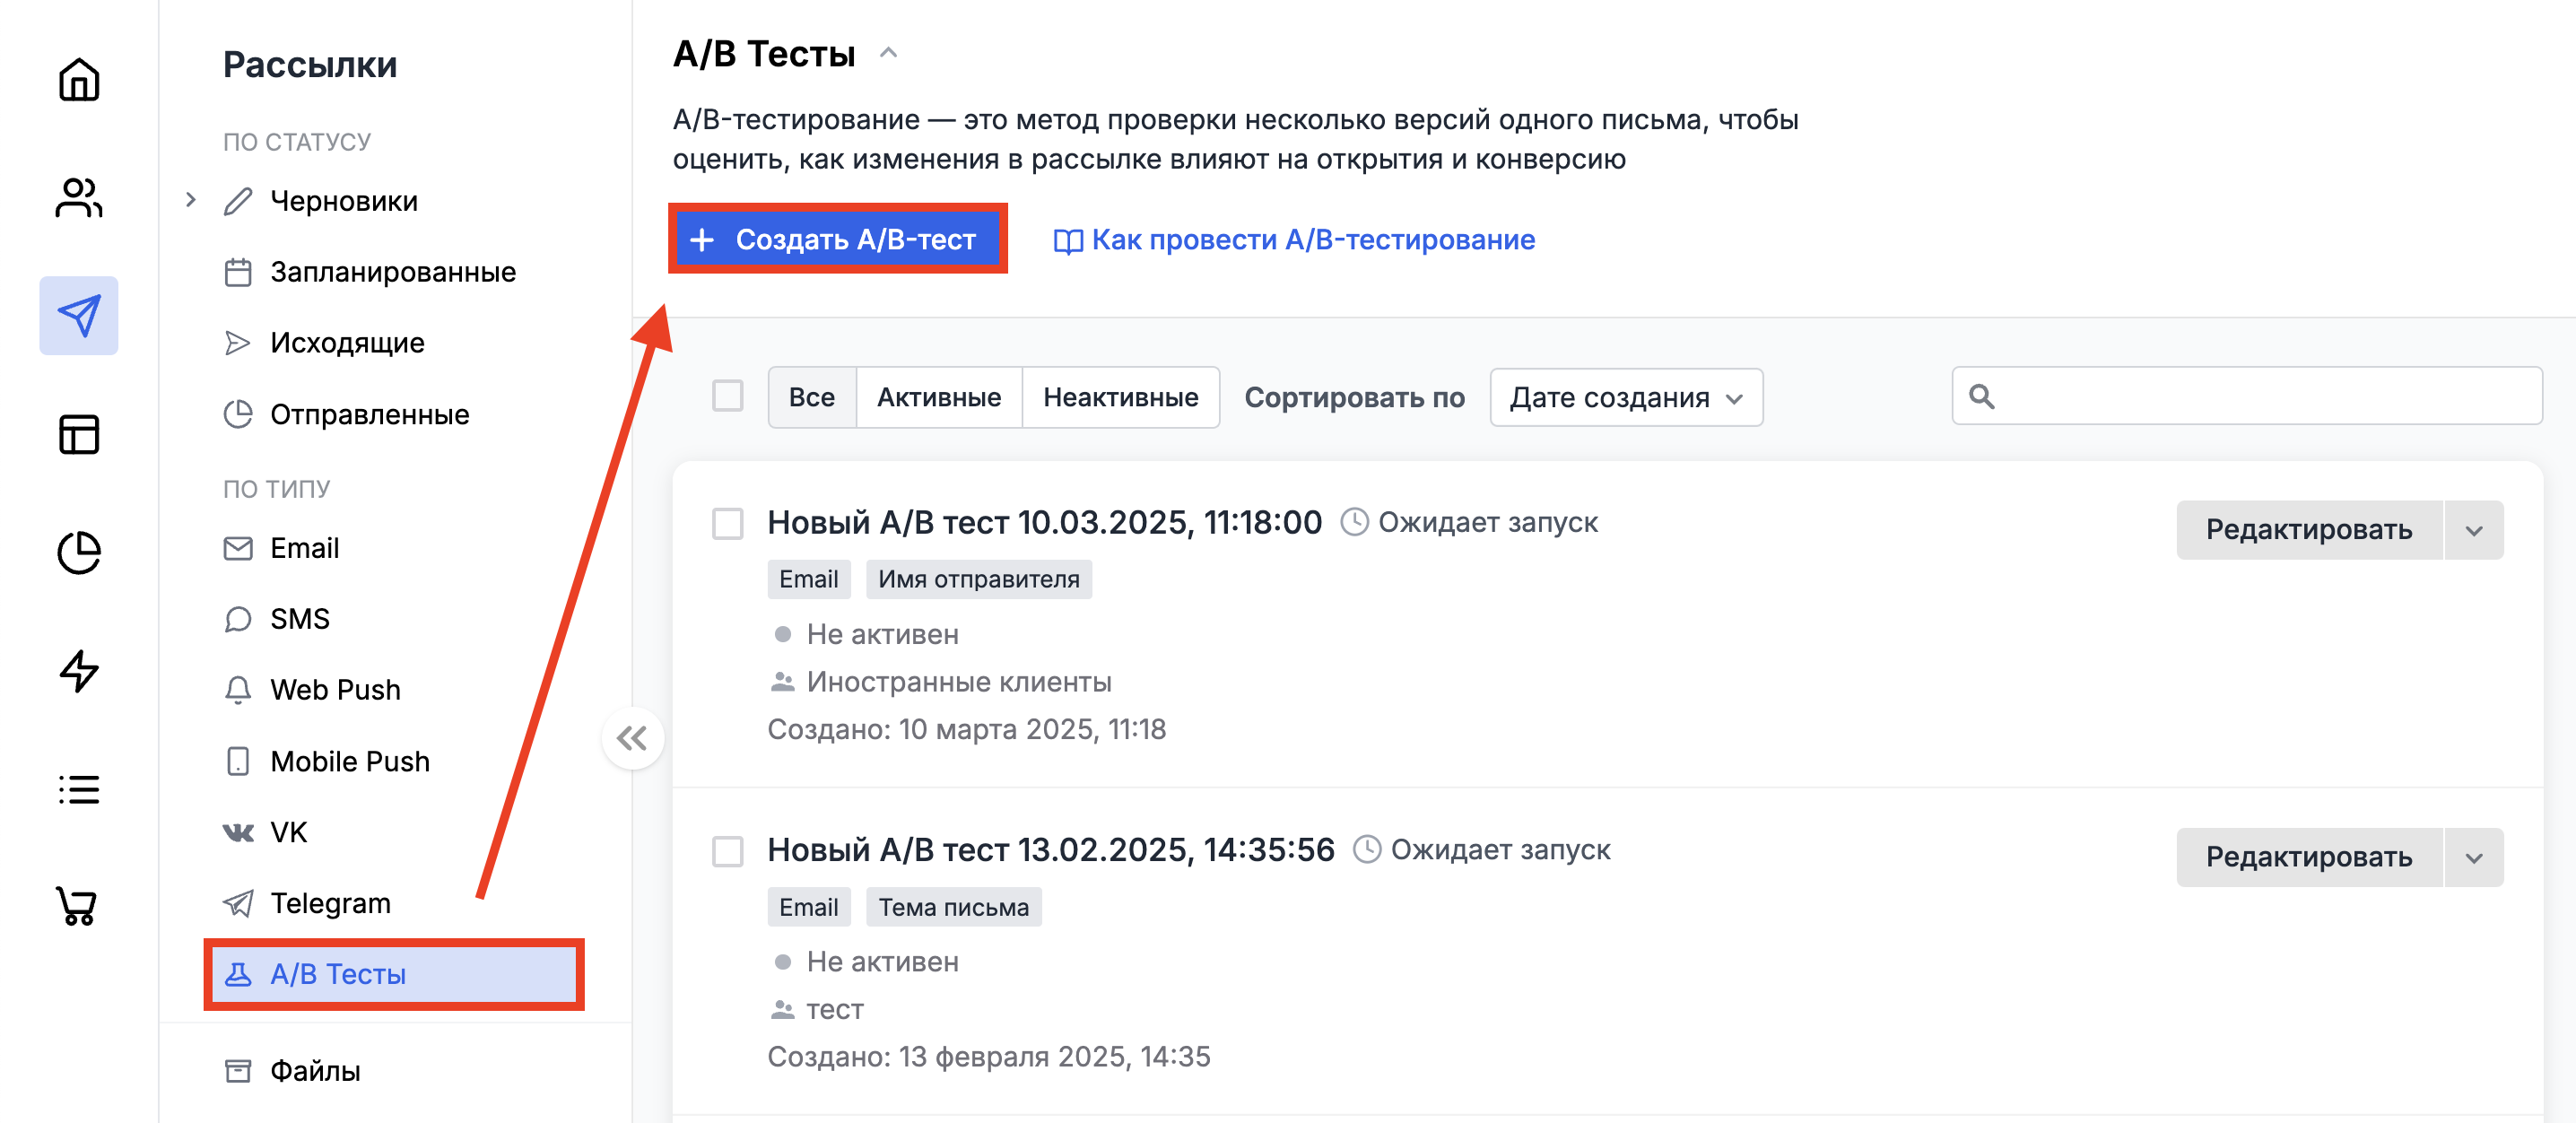2576x1123 pixels.
Task: Expand Черновики with the arrow in sidebar
Action: [190, 200]
